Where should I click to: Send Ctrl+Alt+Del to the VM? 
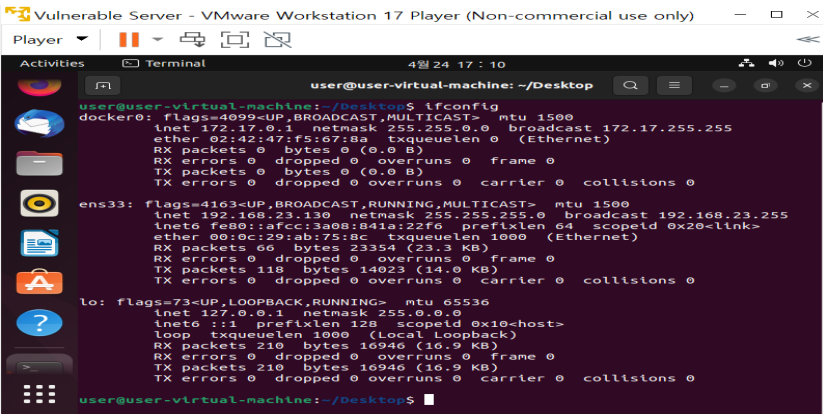[192, 39]
